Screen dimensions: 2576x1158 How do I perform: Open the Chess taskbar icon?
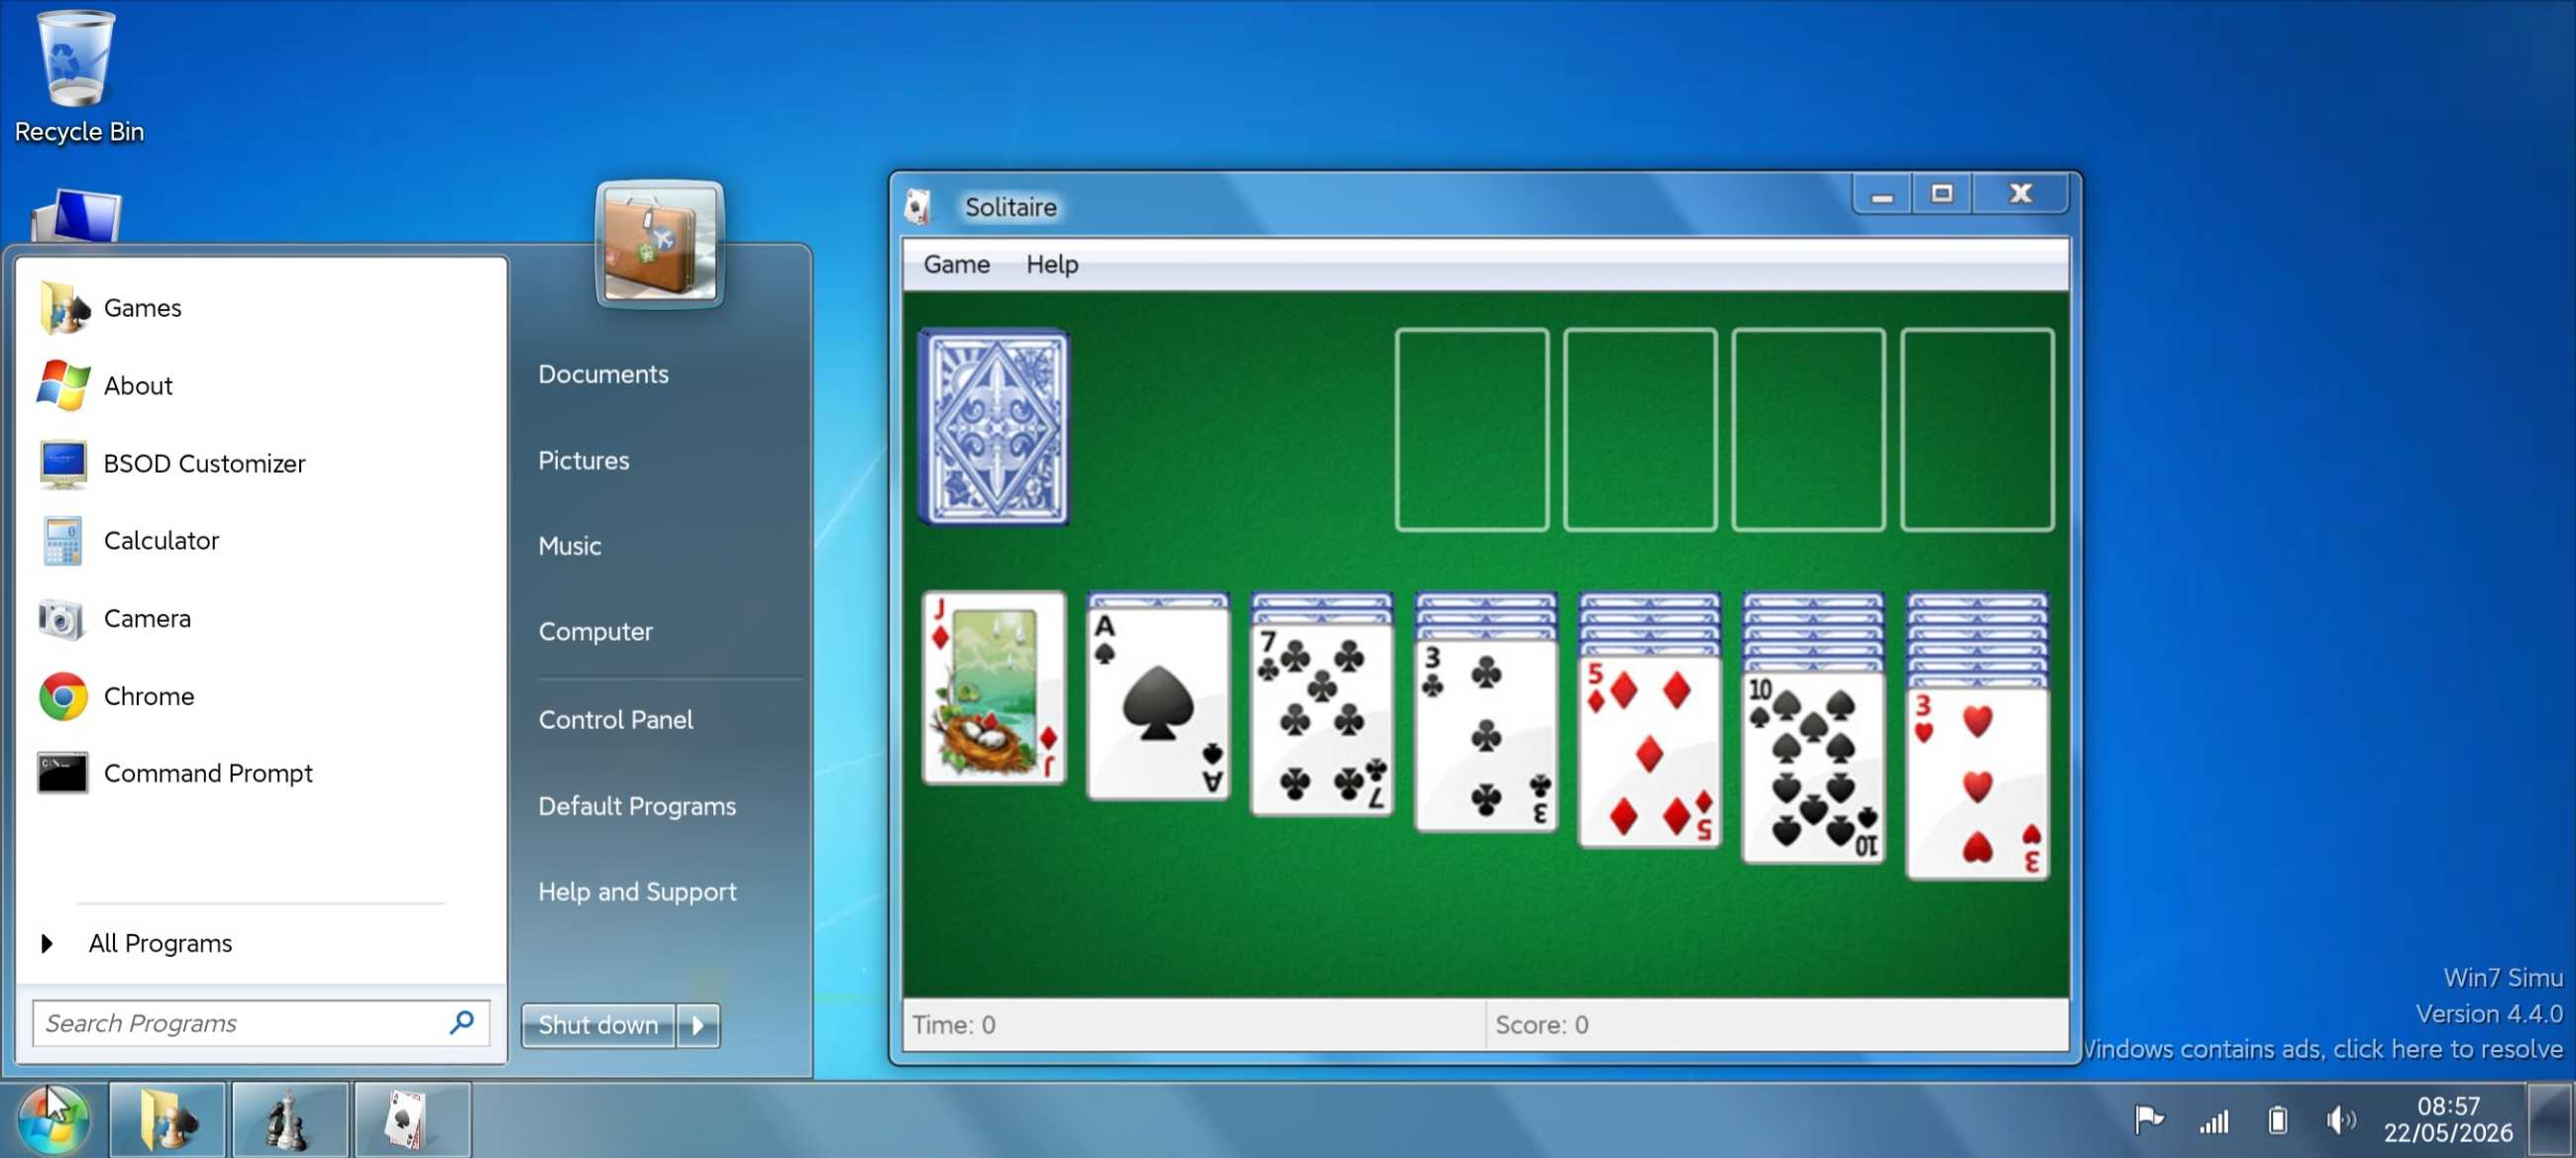290,1120
